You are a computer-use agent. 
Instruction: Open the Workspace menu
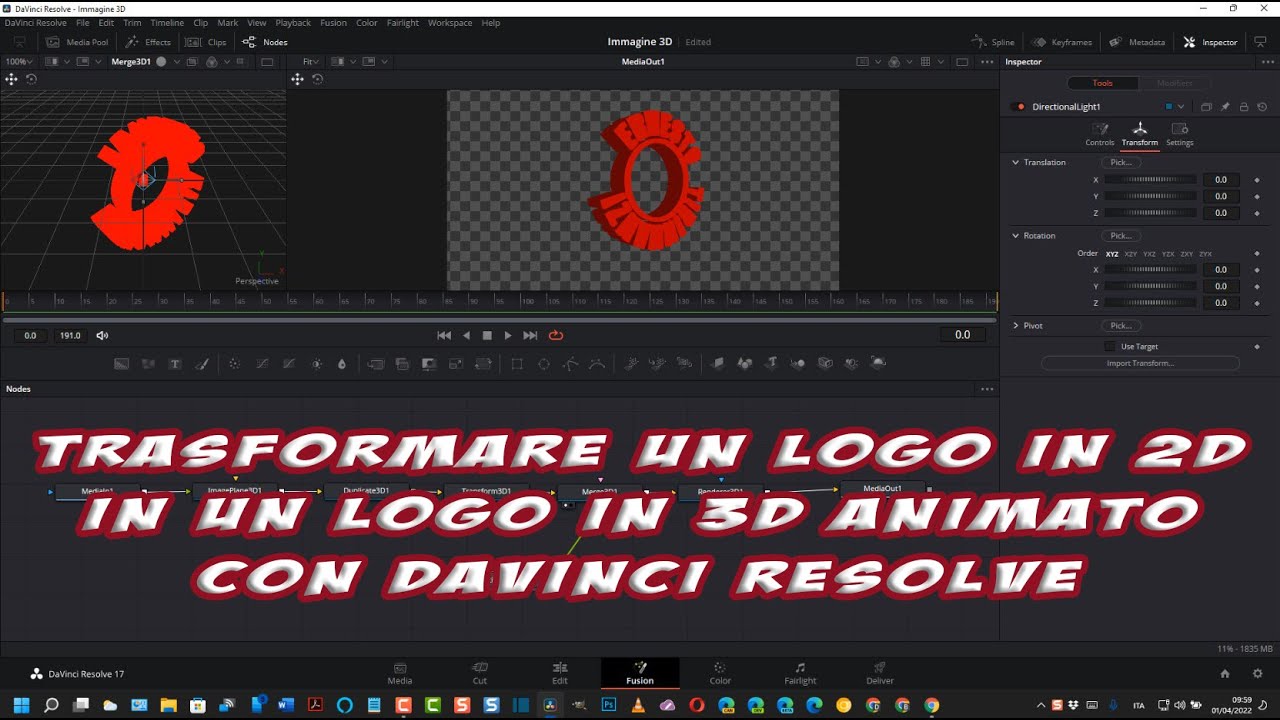[450, 23]
